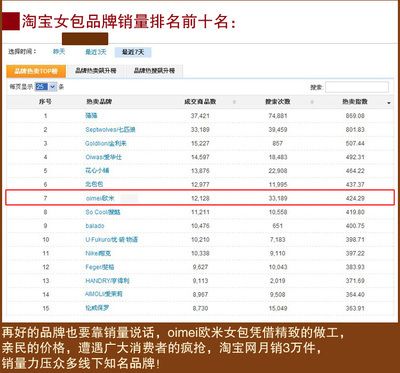400x373 pixels.
Task: Select the 昨天 time range
Action: point(59,52)
